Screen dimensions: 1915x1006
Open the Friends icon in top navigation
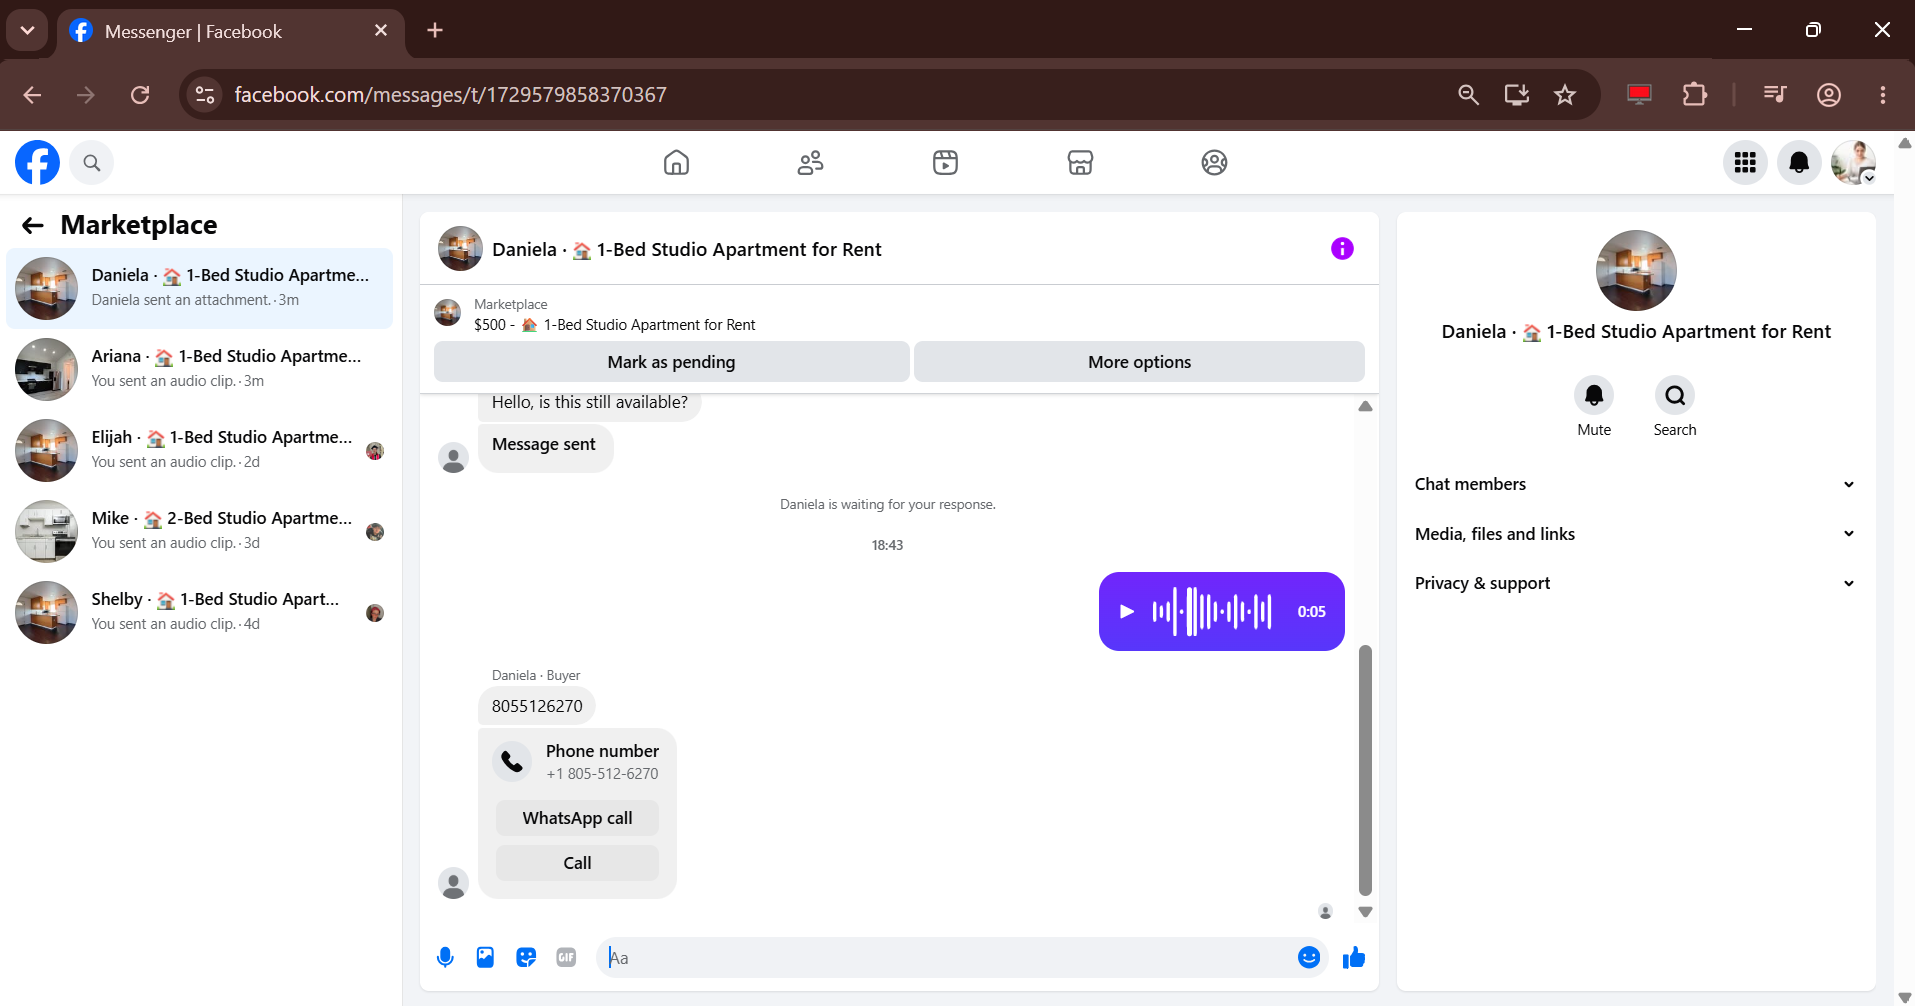pos(810,162)
